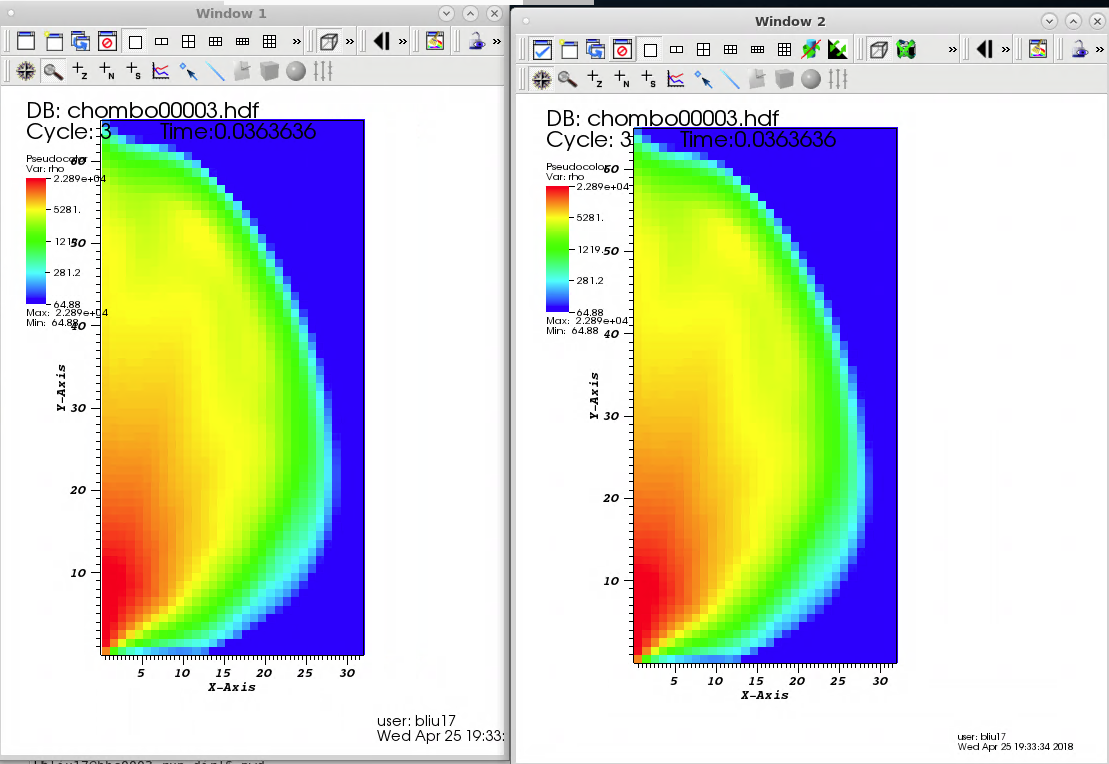Choose the lineout chart tool in Window 1
This screenshot has width=1109, height=764.
click(161, 71)
